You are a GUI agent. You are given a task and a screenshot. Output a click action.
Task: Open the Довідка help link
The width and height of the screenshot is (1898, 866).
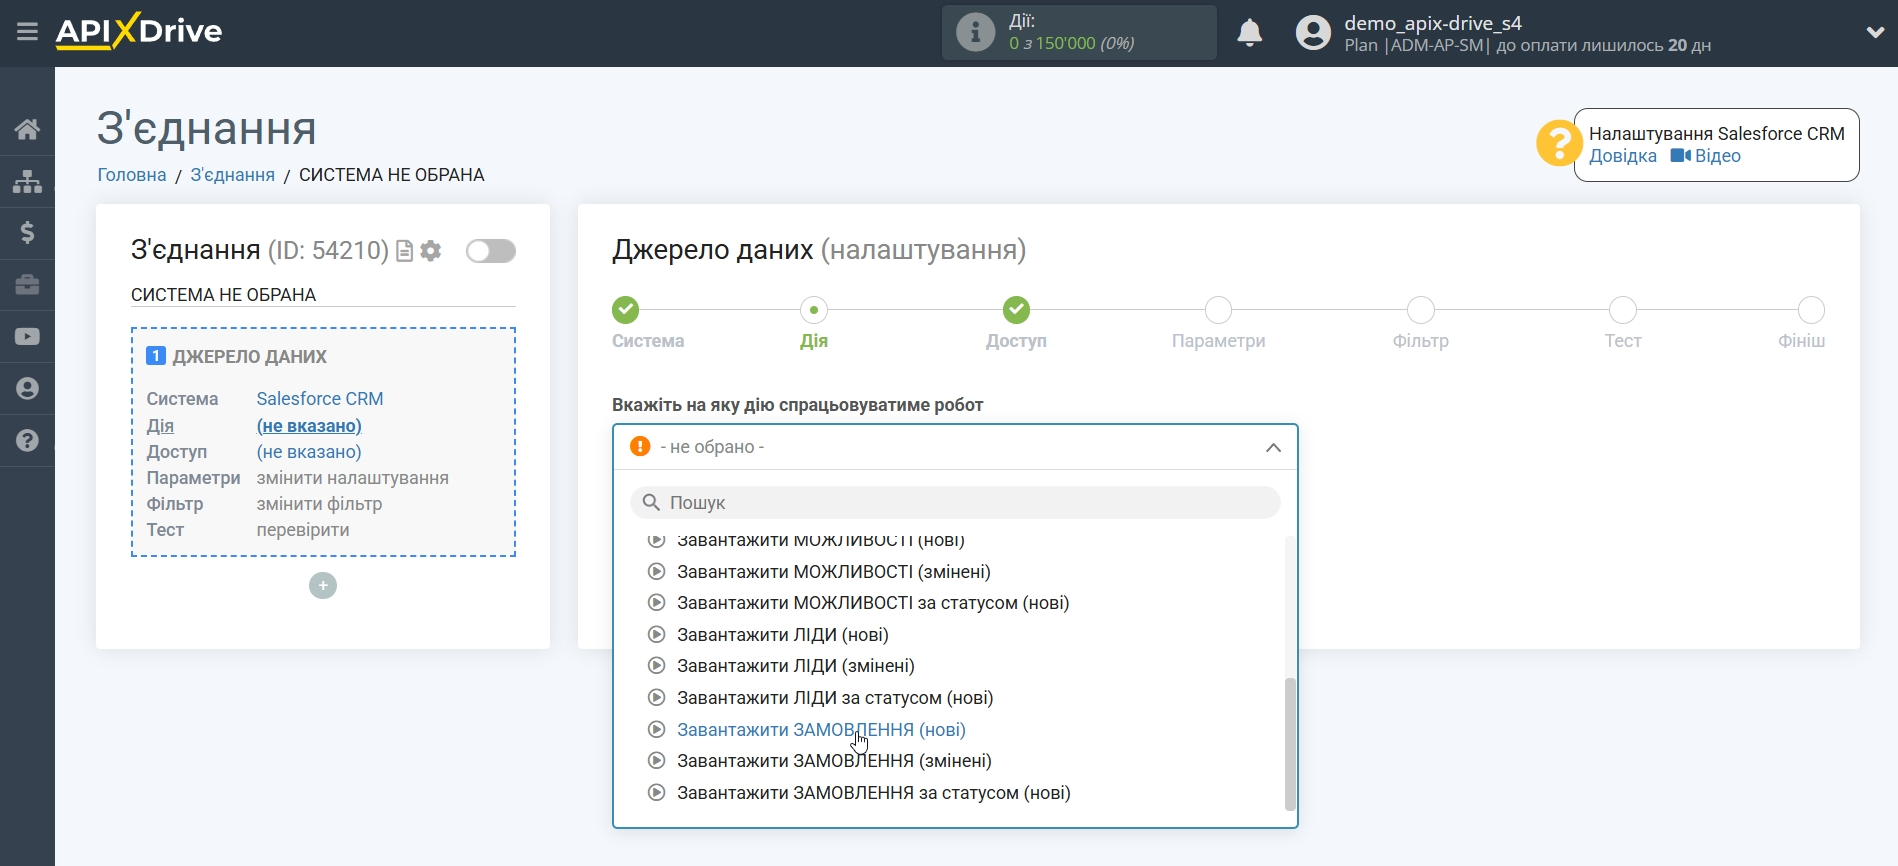pos(1623,156)
